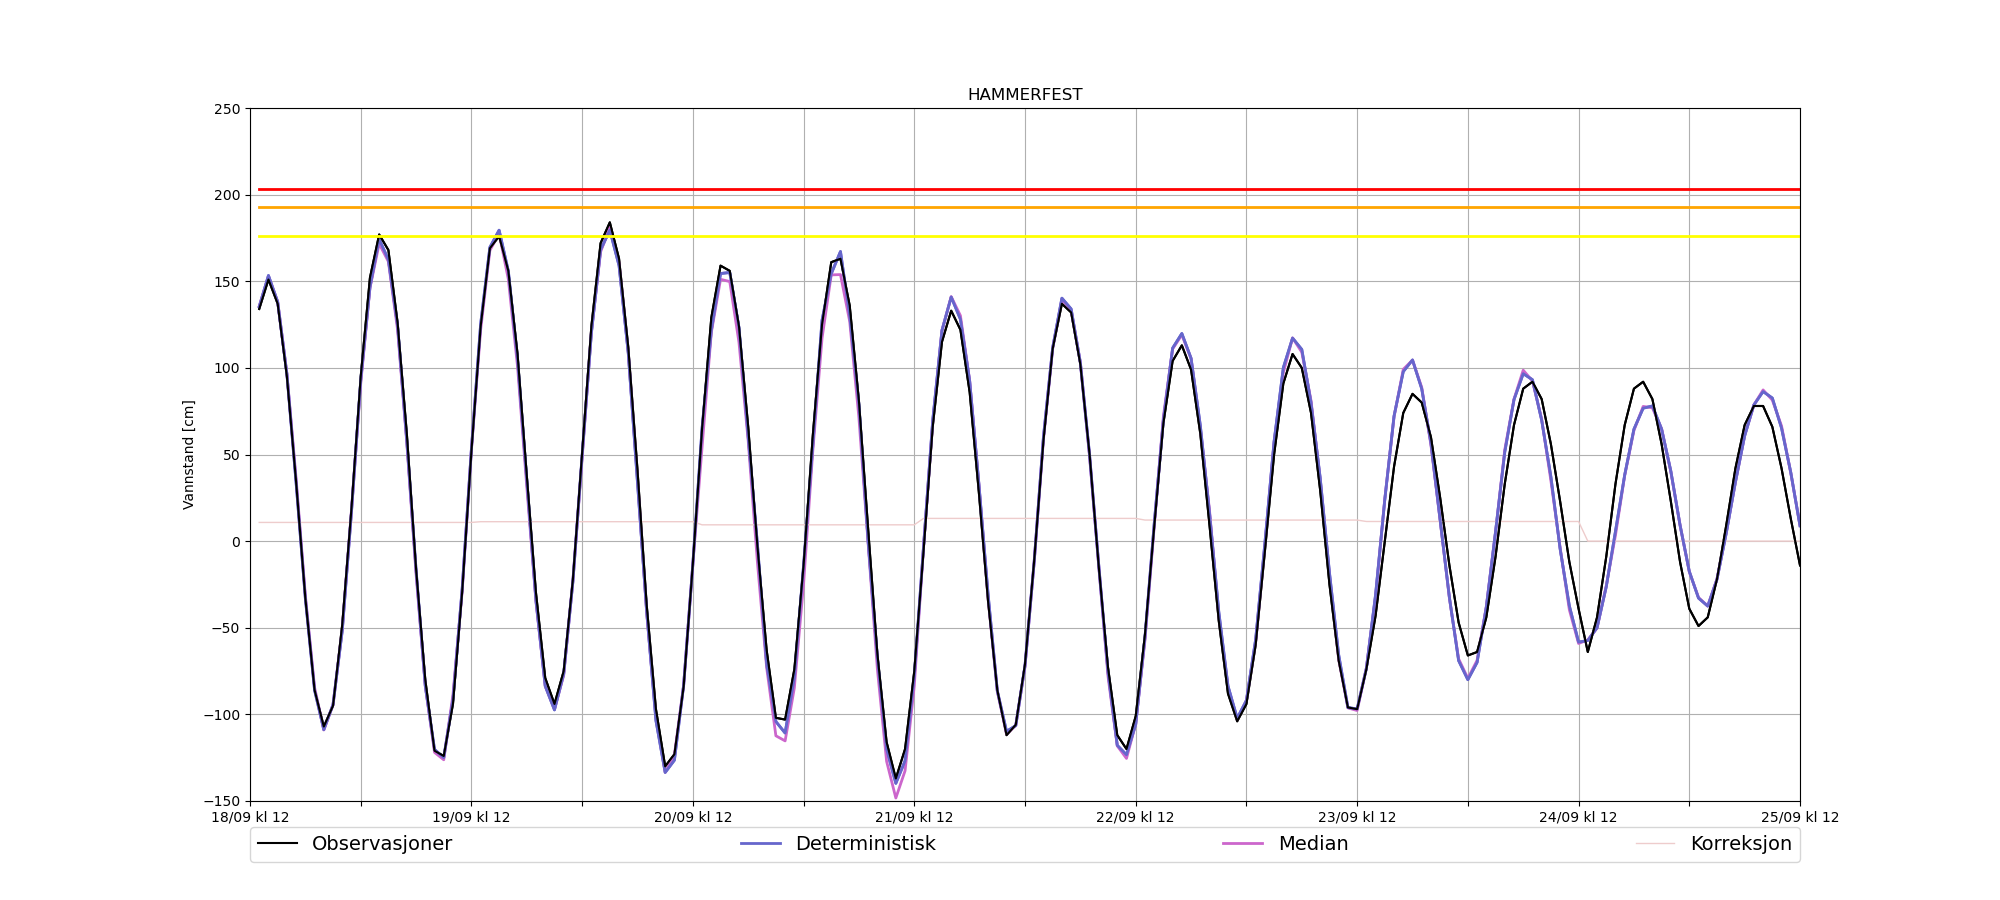The image size is (2000, 900).
Task: Click the −100 y-axis tick label
Action: (x=223, y=715)
